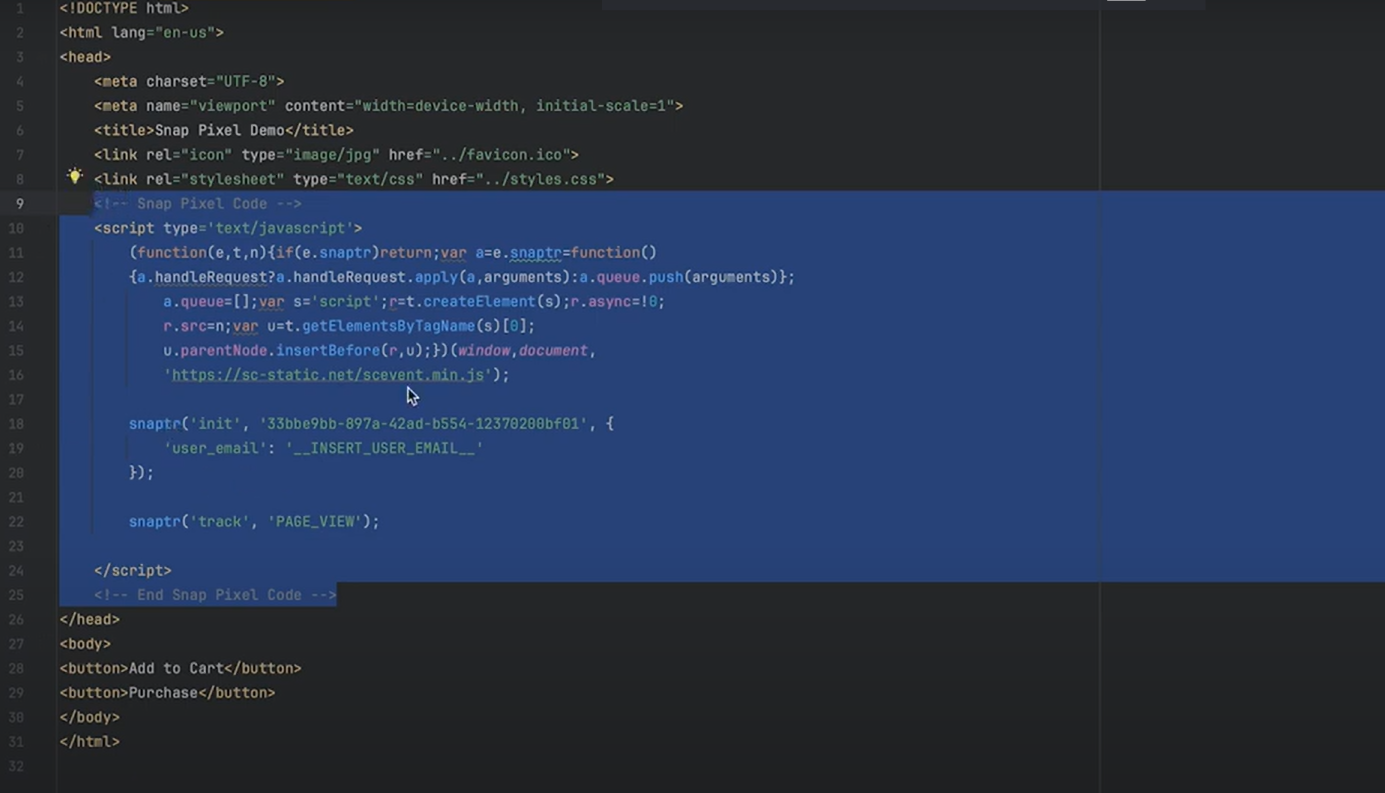Image resolution: width=1385 pixels, height=793 pixels.
Task: Click the script type='text/javascript' opening tag
Action: [228, 228]
